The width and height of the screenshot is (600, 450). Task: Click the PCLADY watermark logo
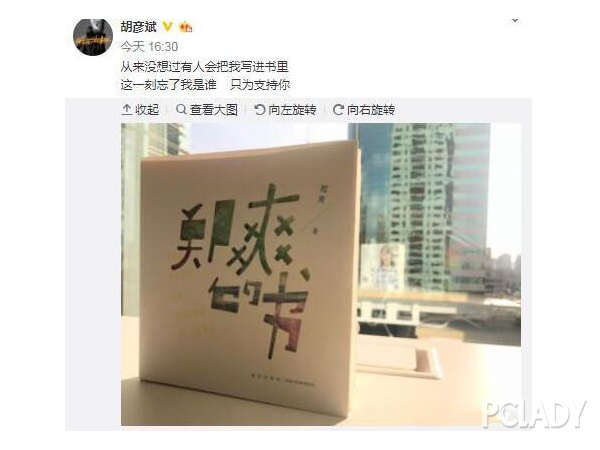[x=535, y=414]
